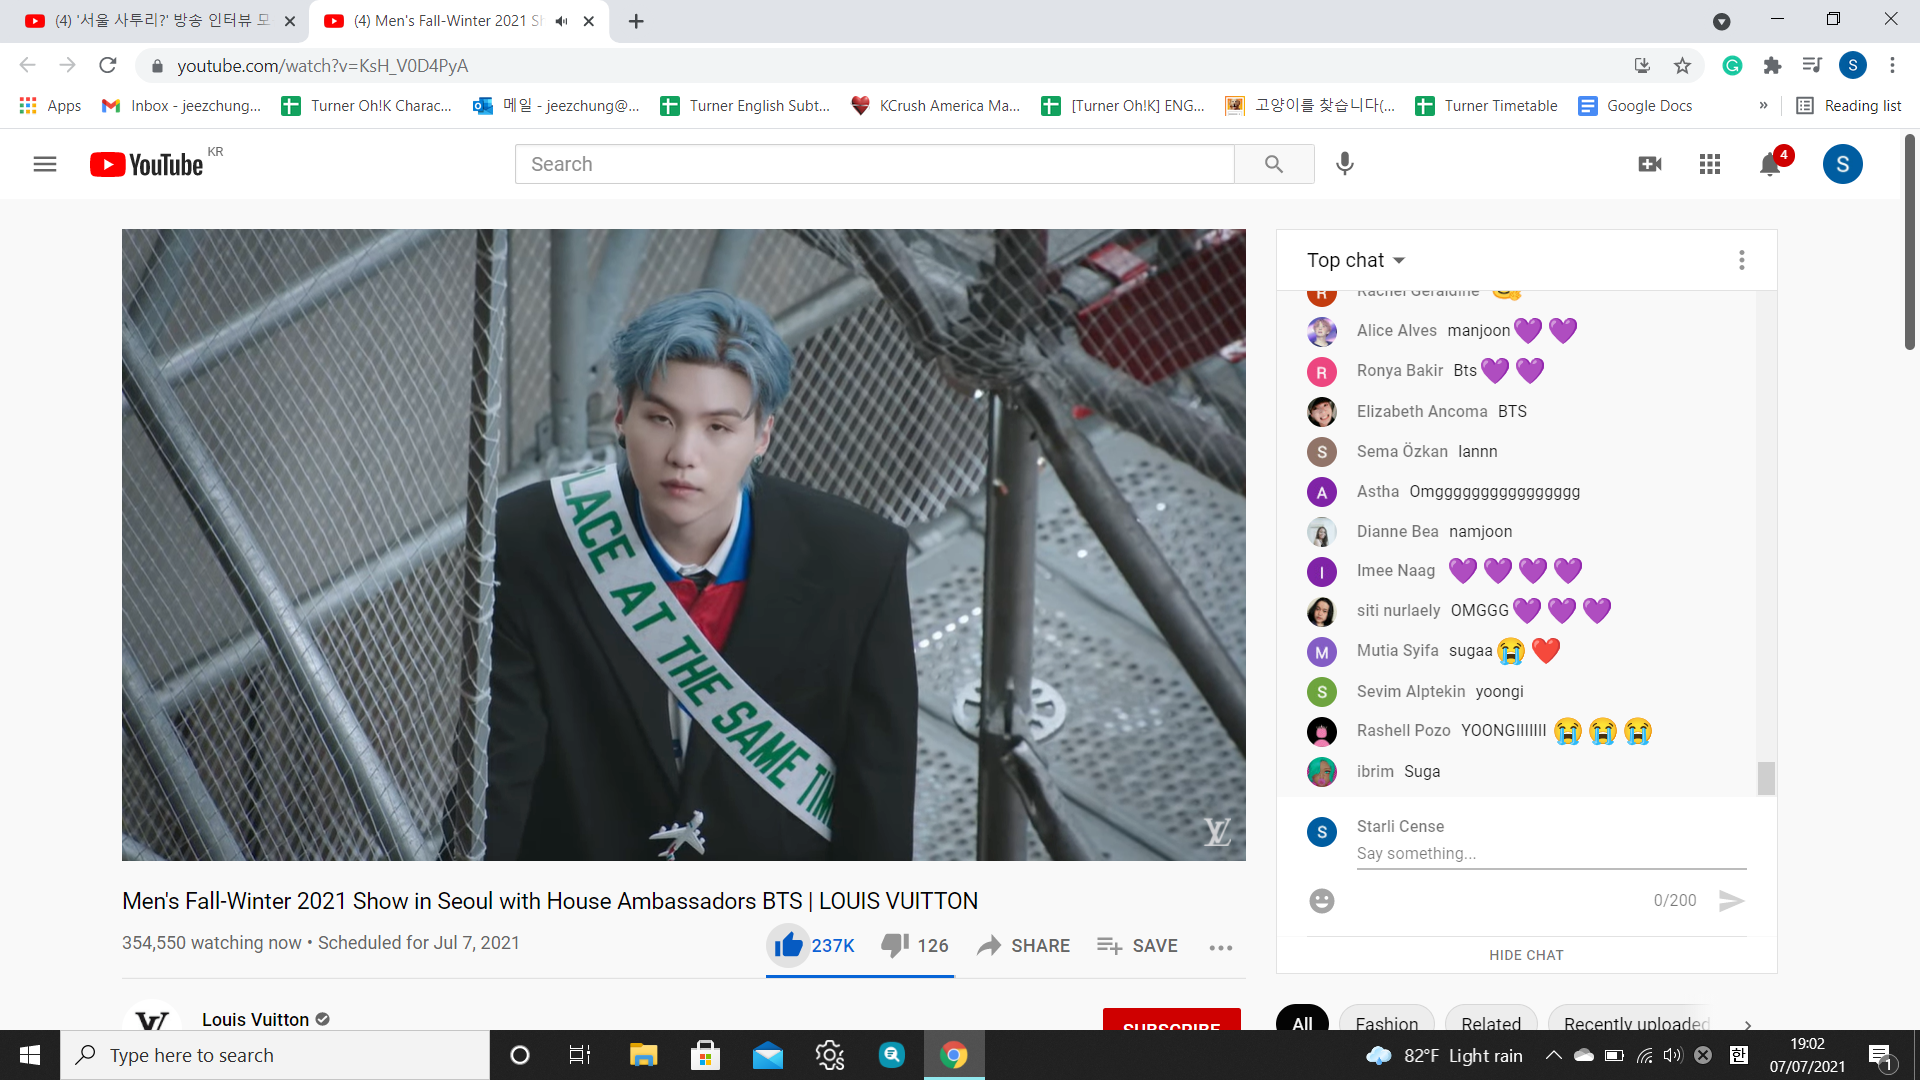
Task: Mute the Men's Fall-Winter tab audio icon
Action: (562, 21)
